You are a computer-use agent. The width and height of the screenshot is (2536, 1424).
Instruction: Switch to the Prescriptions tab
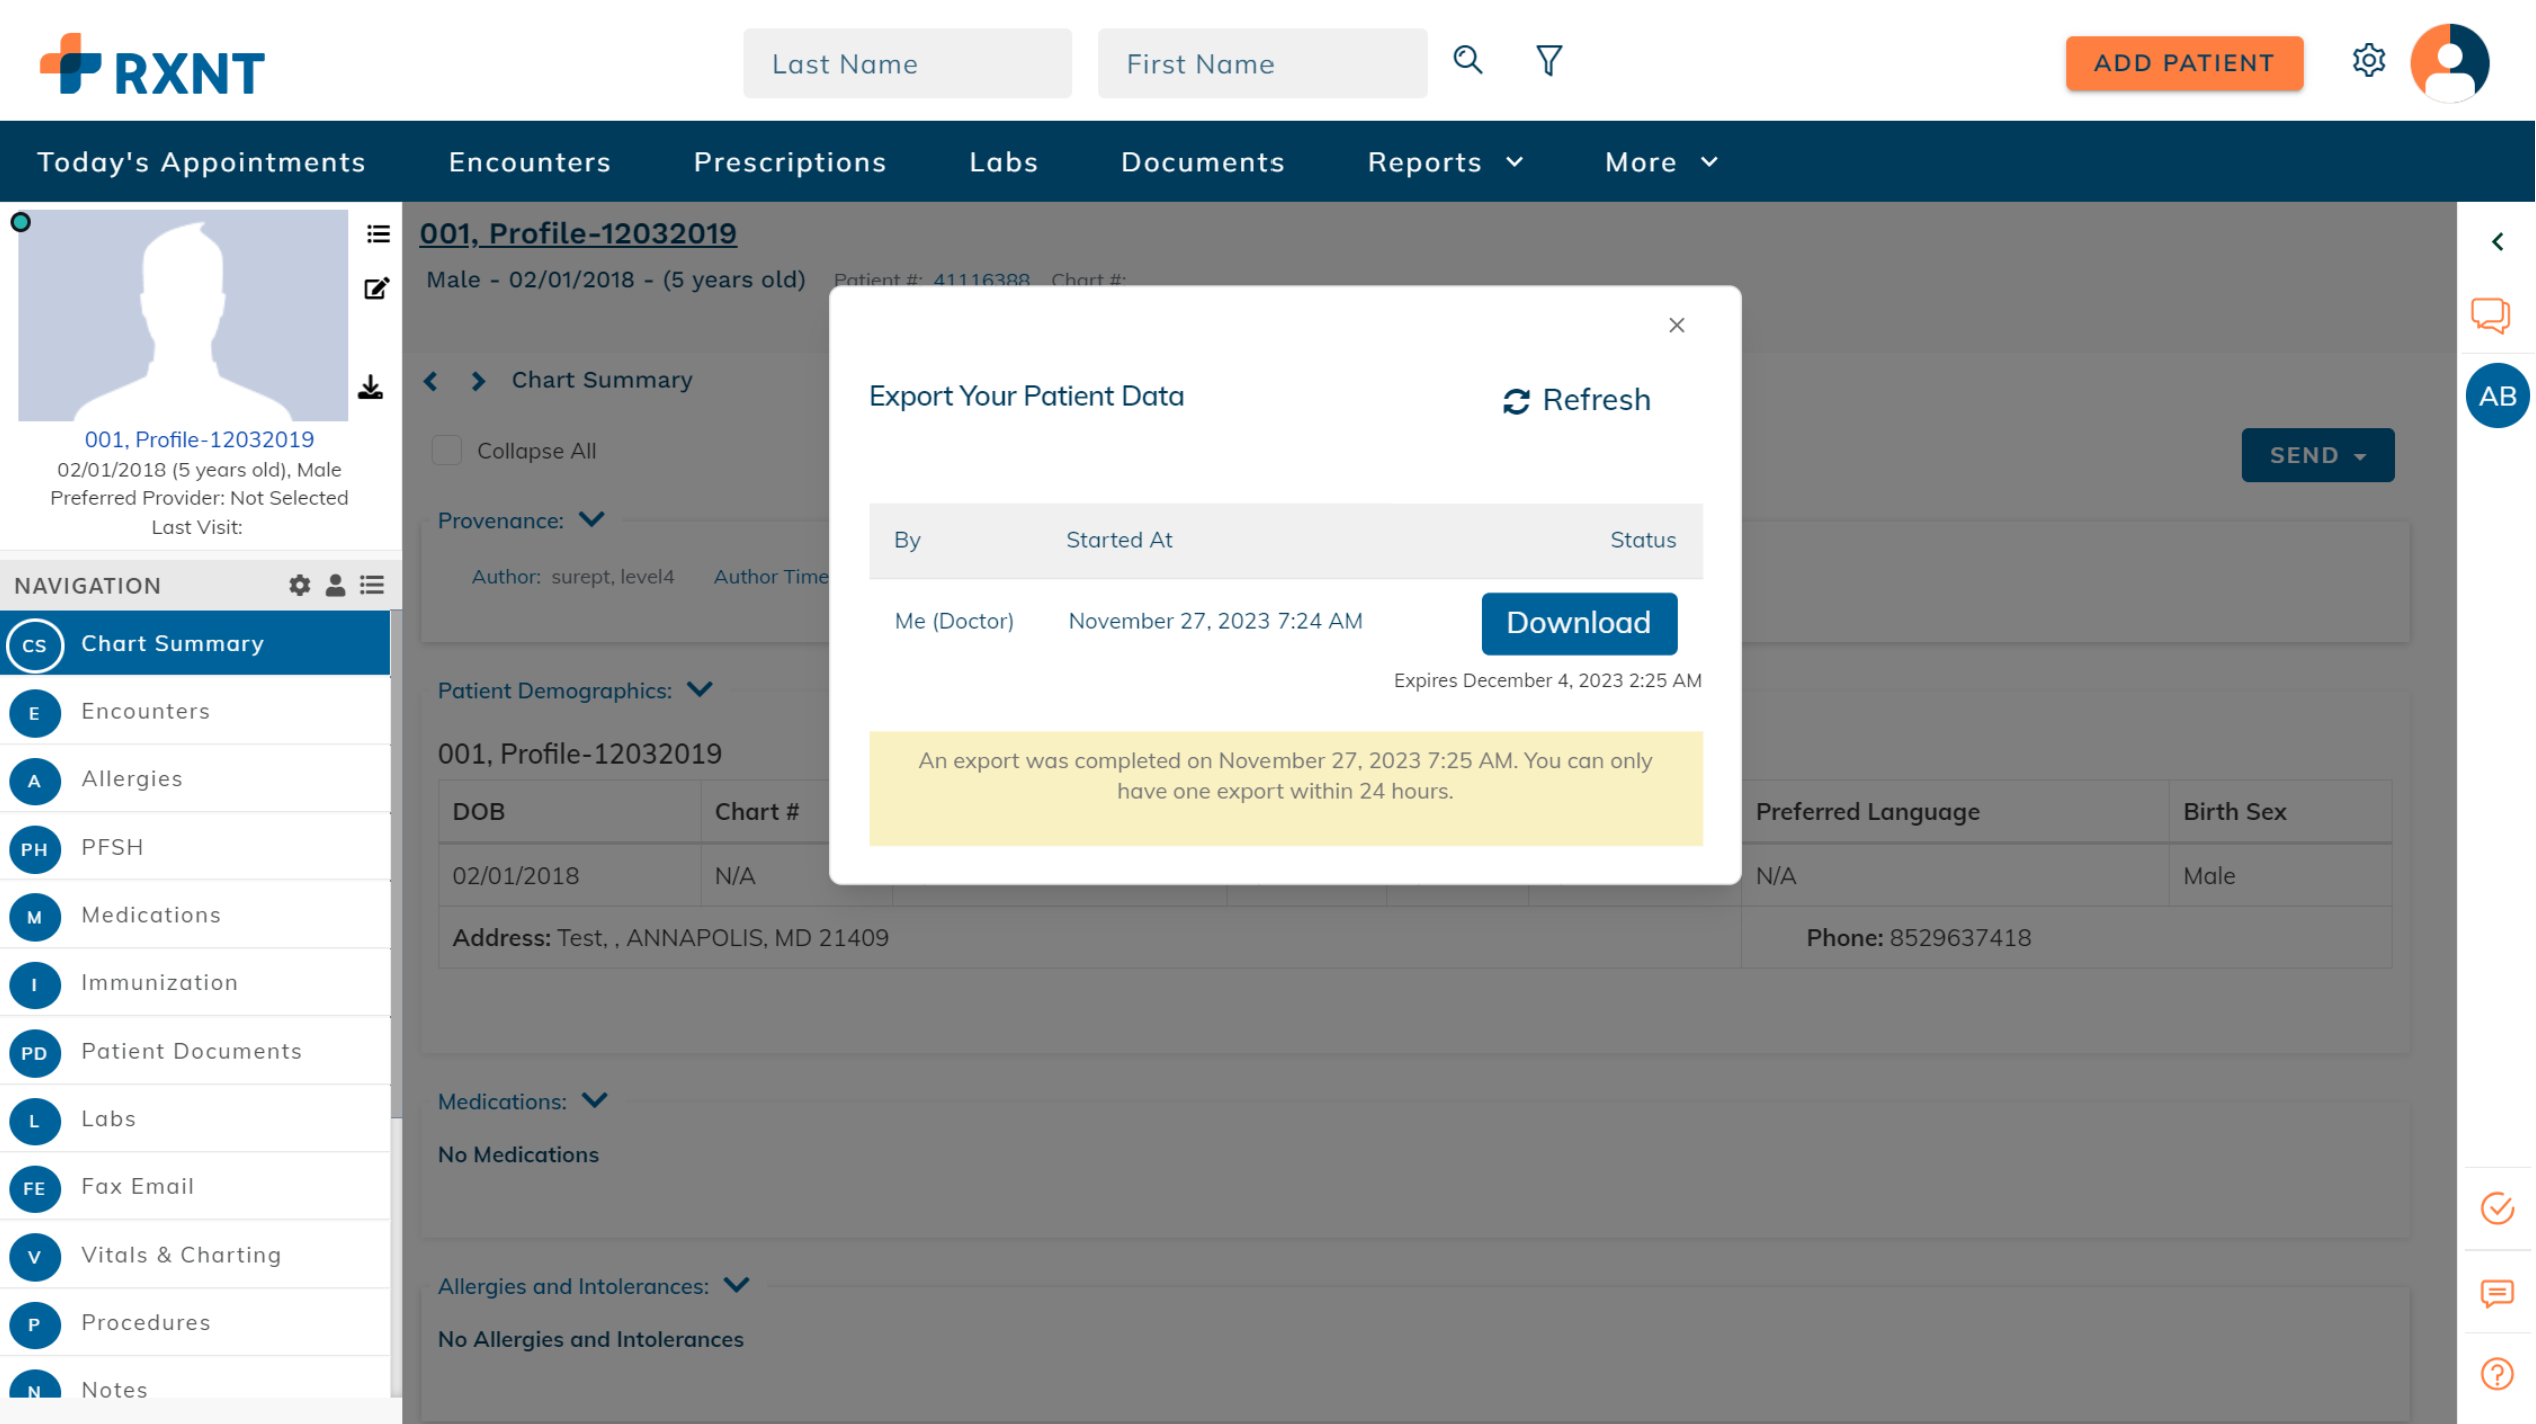tap(789, 161)
